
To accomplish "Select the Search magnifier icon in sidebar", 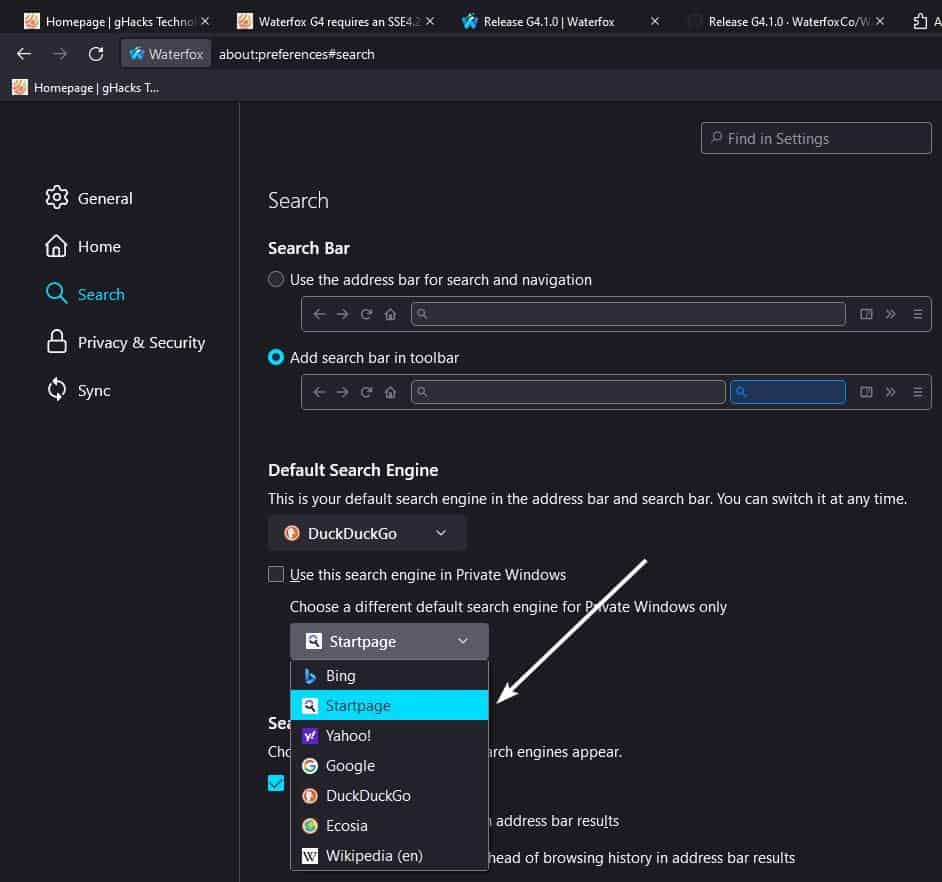I will point(58,294).
